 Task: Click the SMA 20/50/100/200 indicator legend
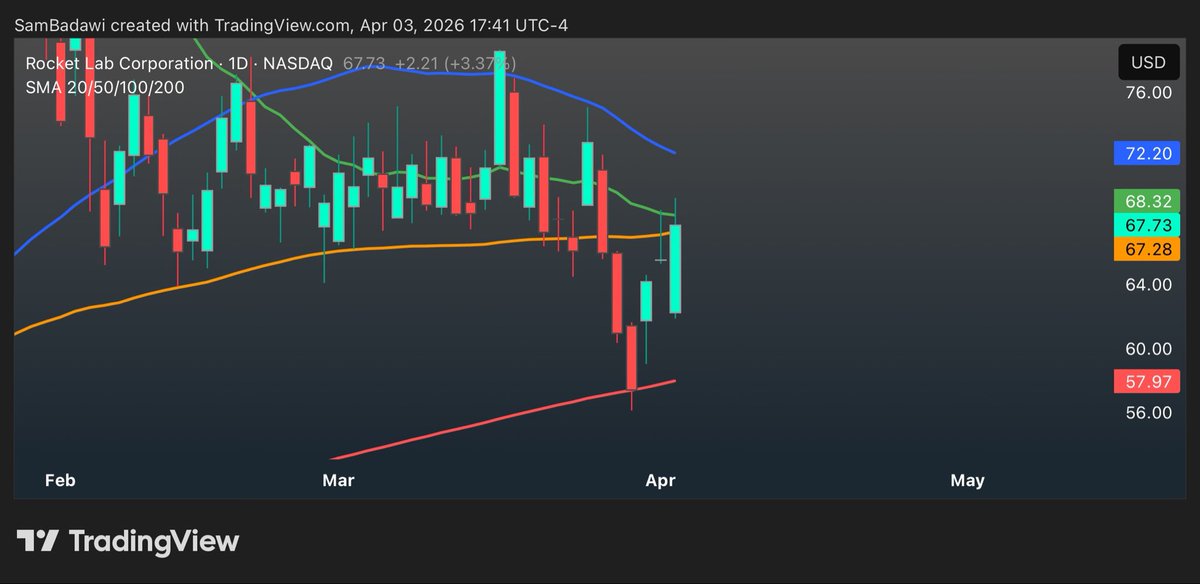coord(105,87)
